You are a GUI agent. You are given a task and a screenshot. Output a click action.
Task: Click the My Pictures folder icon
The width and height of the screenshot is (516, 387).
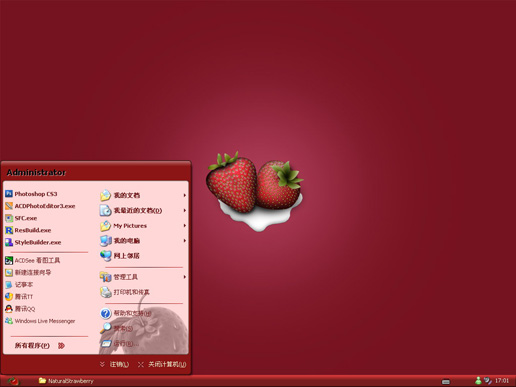(x=105, y=226)
